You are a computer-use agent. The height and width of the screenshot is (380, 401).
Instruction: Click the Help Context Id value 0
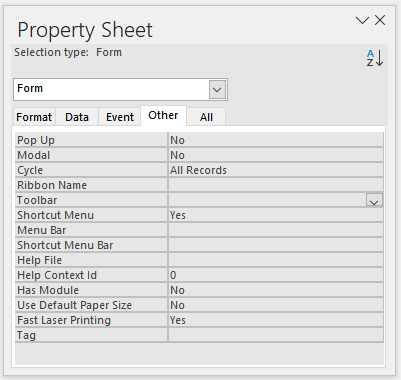click(x=276, y=275)
